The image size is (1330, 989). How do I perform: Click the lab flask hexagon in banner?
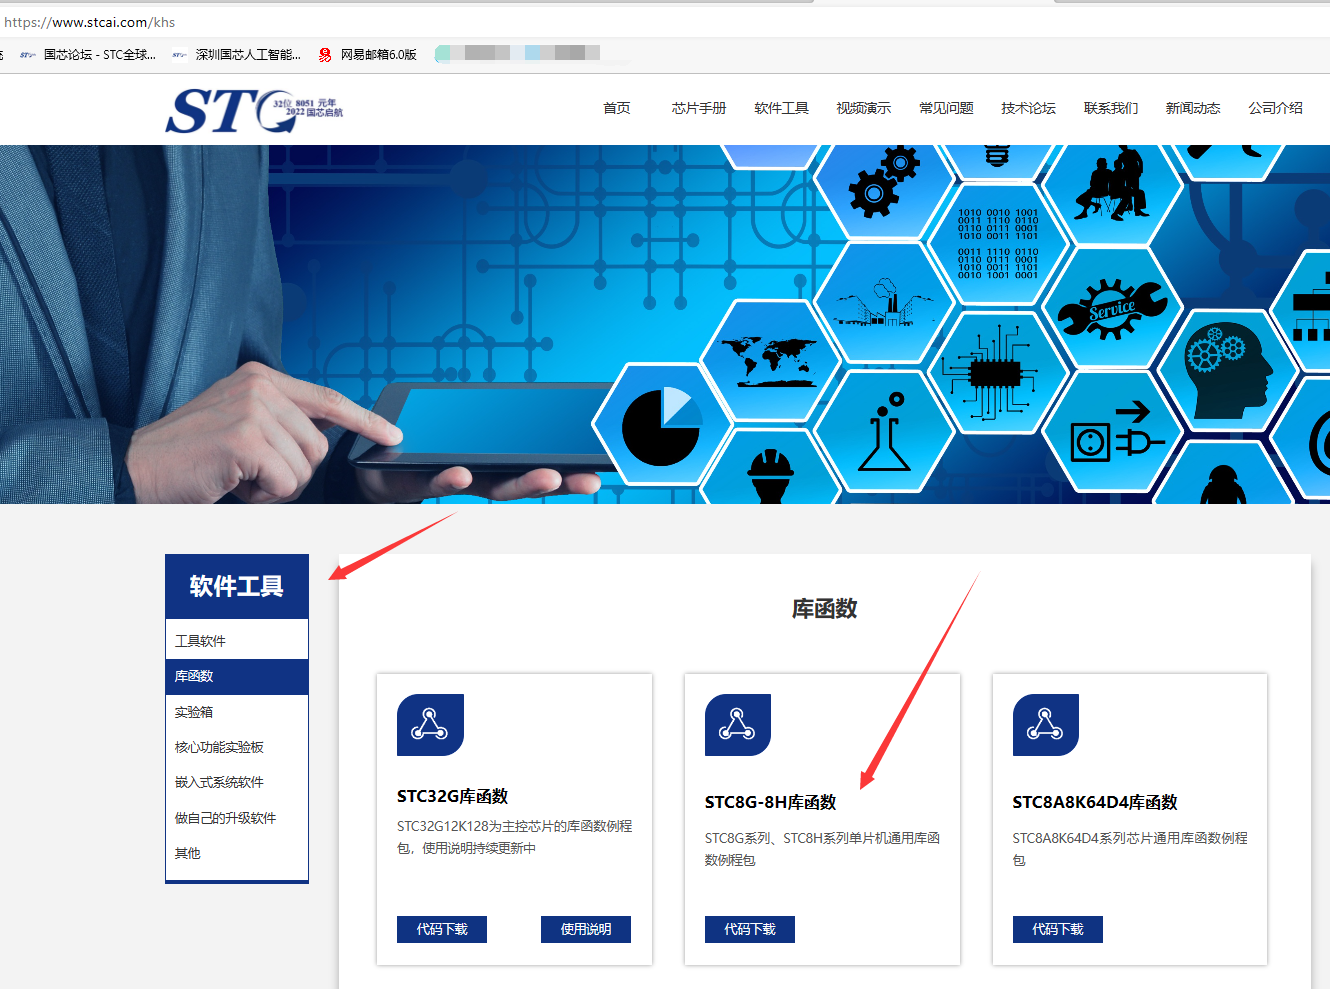(x=883, y=431)
